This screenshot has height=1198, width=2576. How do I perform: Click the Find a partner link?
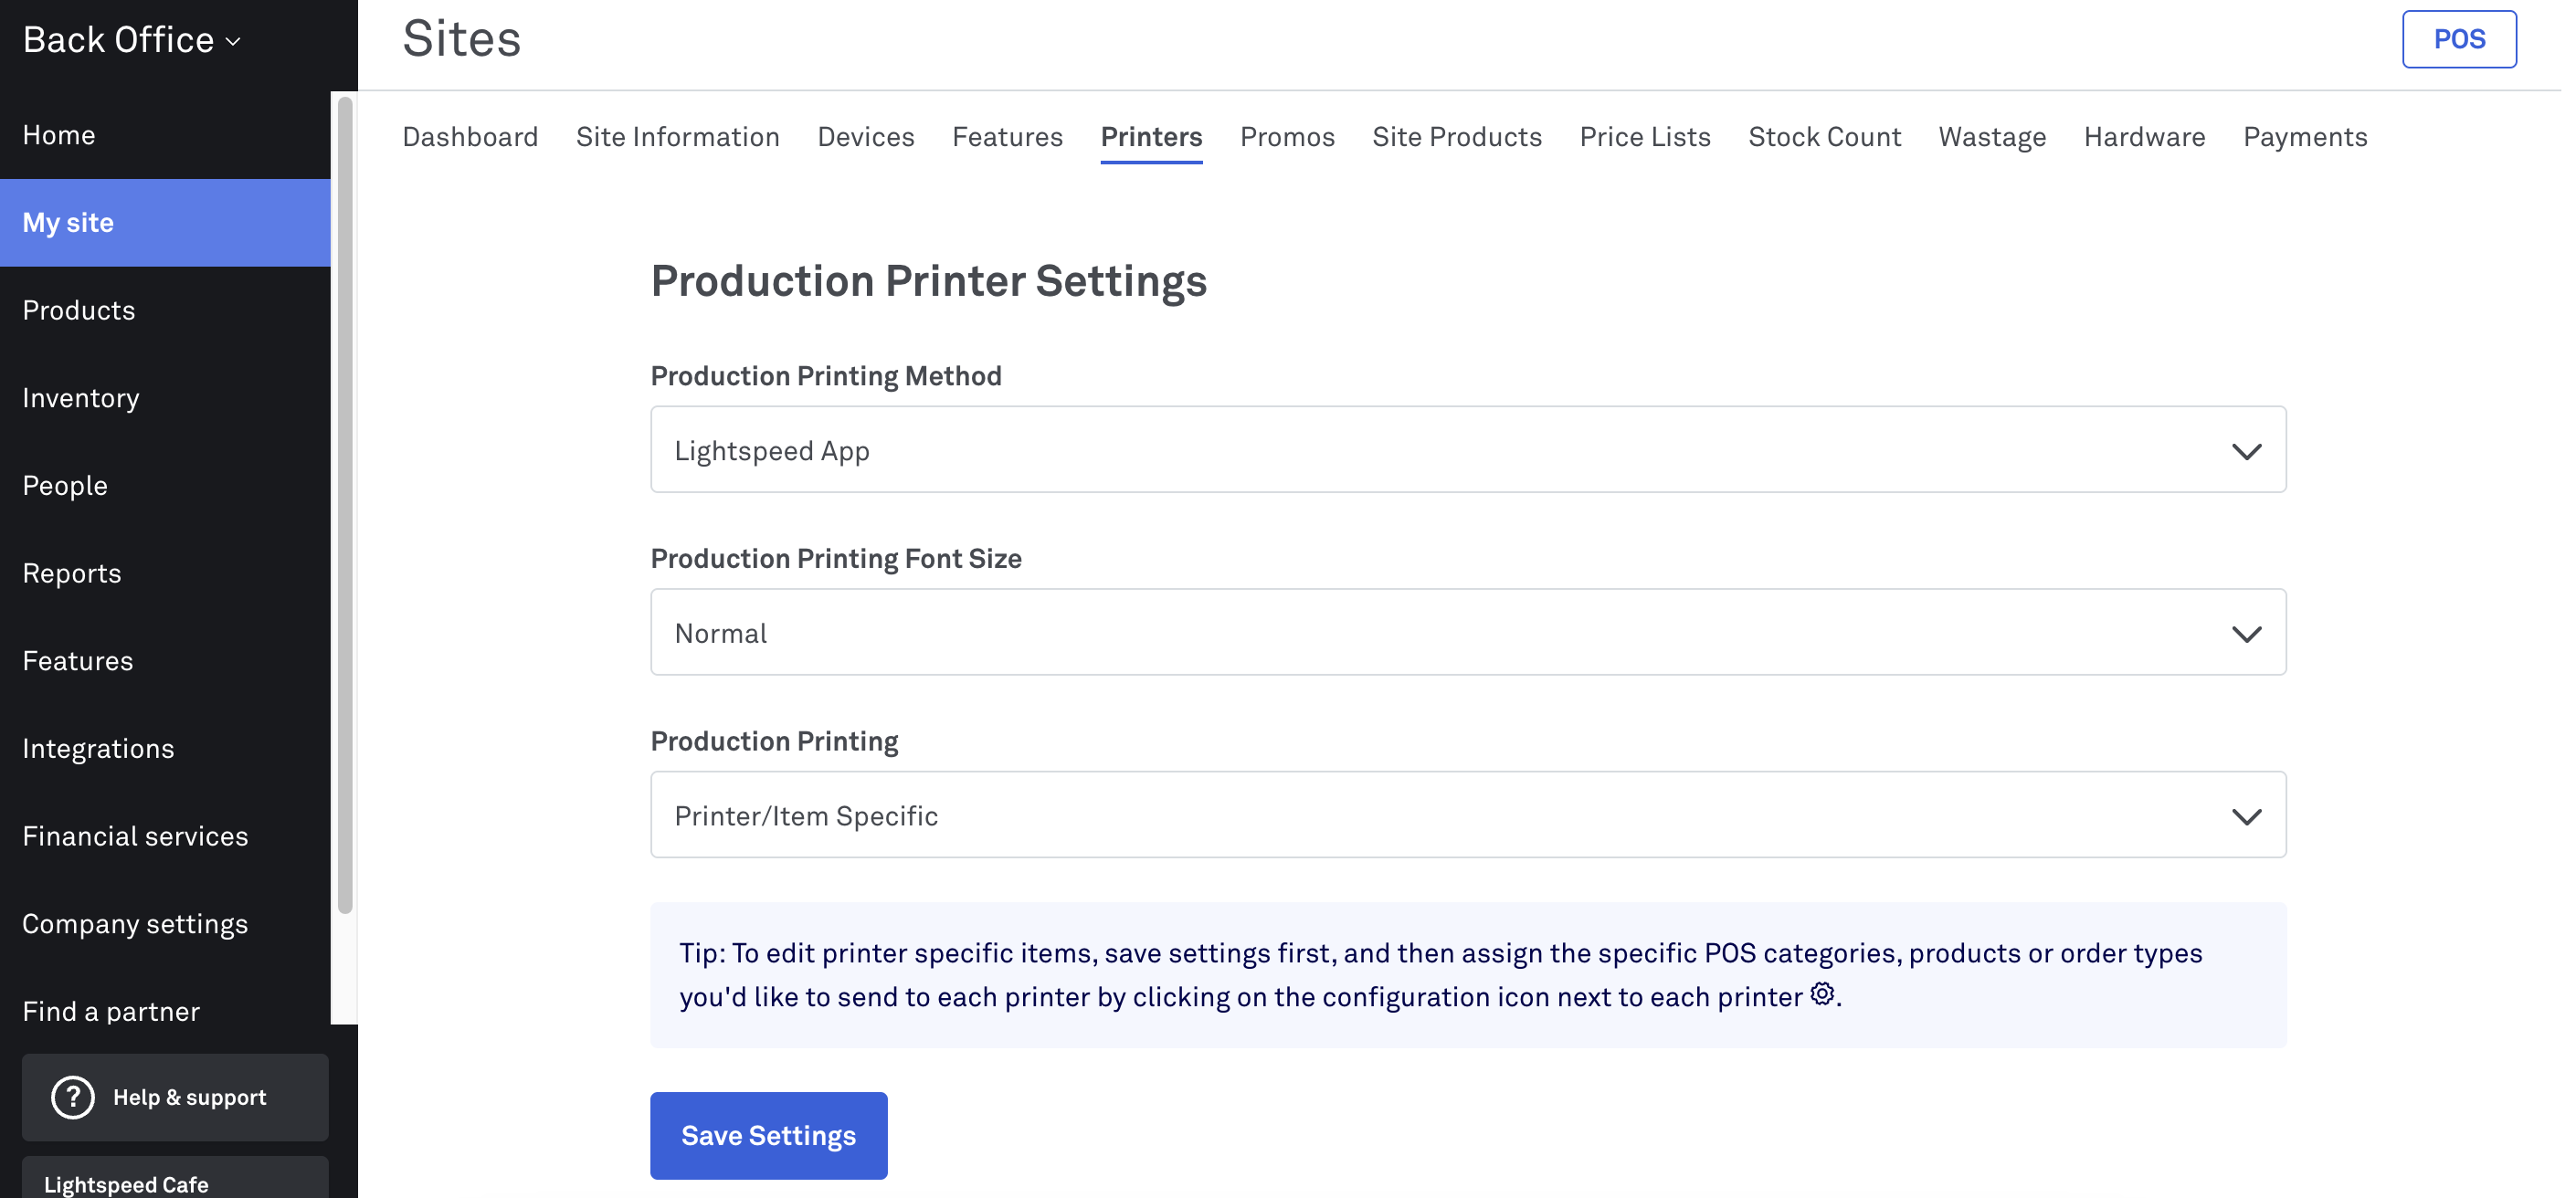coord(111,1011)
